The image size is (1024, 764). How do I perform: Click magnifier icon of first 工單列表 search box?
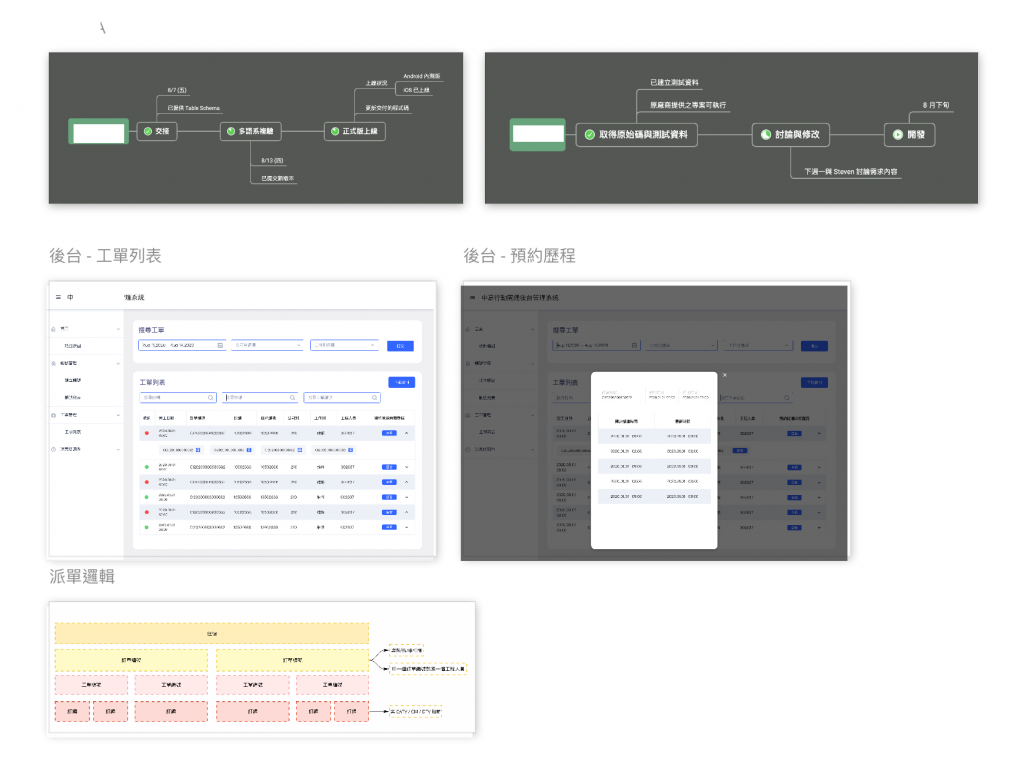click(210, 398)
